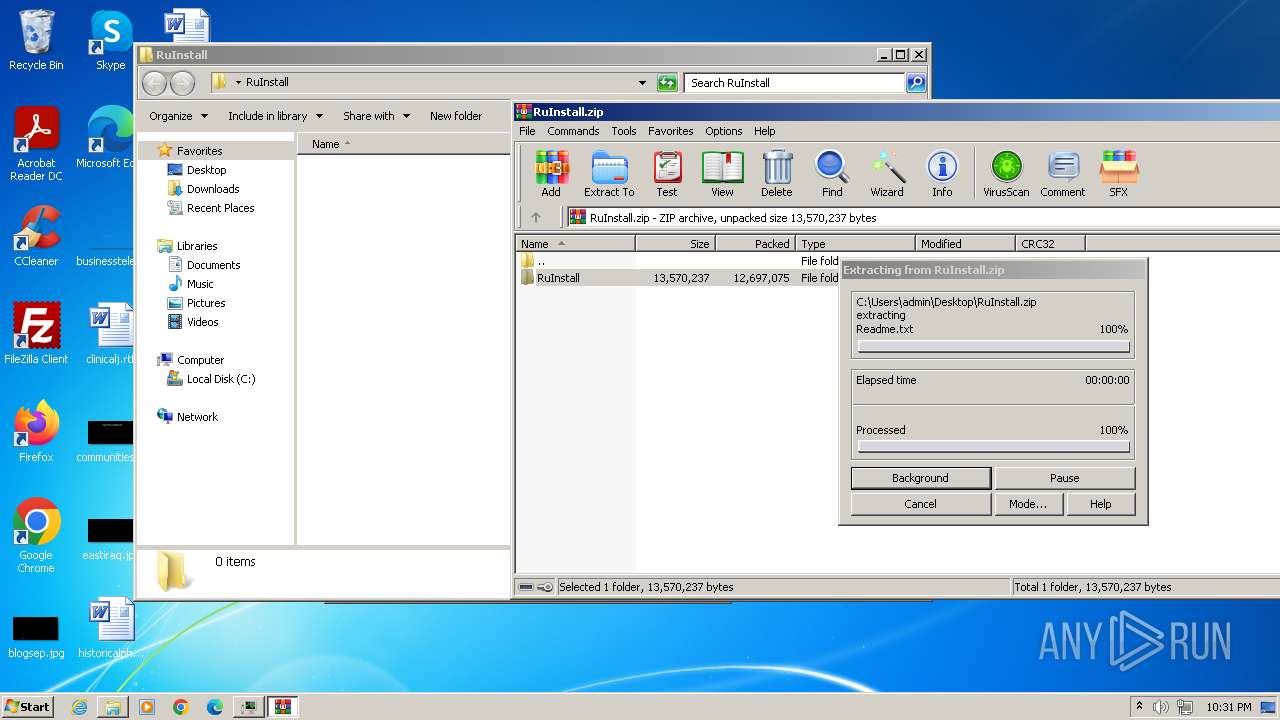Pause the extraction

pyautogui.click(x=1064, y=478)
